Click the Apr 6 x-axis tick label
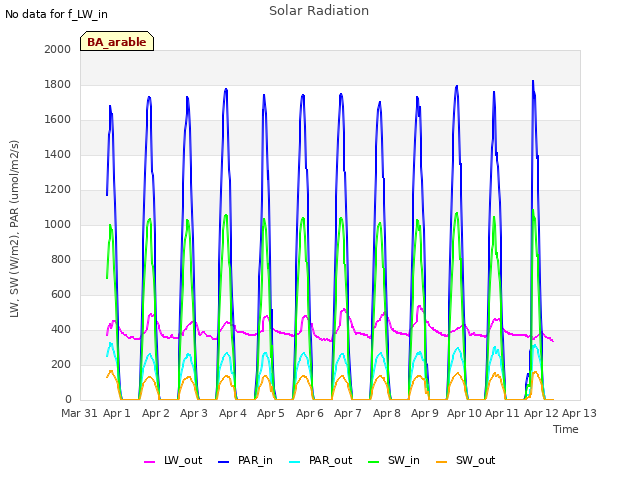Viewport: 640px width, 480px height. click(309, 413)
